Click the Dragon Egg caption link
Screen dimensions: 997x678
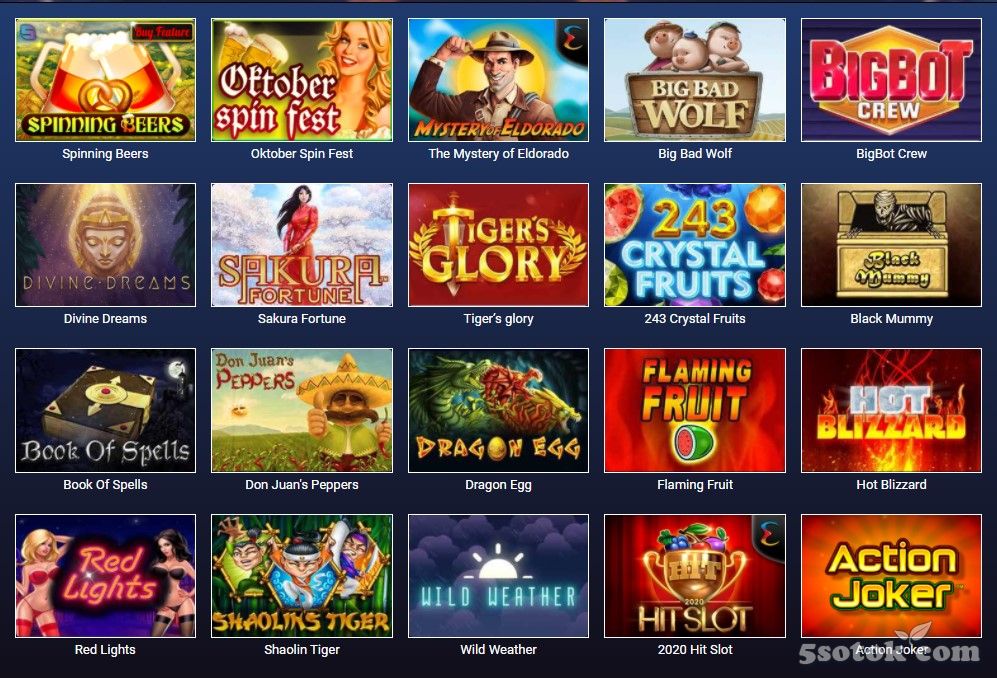coord(498,485)
